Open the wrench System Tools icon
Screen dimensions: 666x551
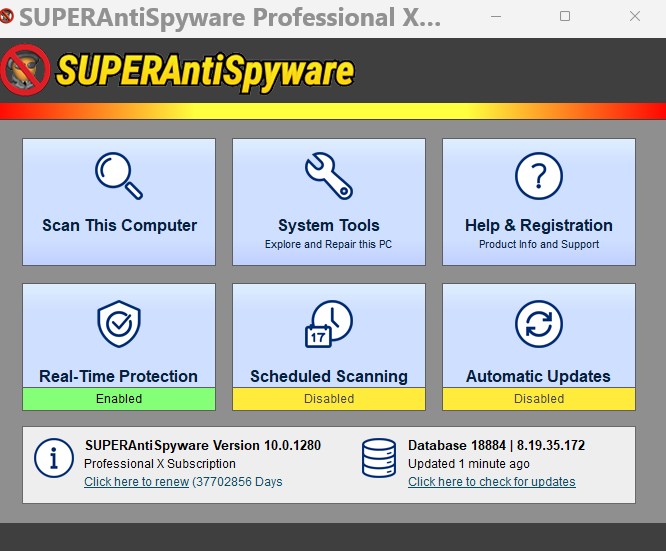point(328,176)
